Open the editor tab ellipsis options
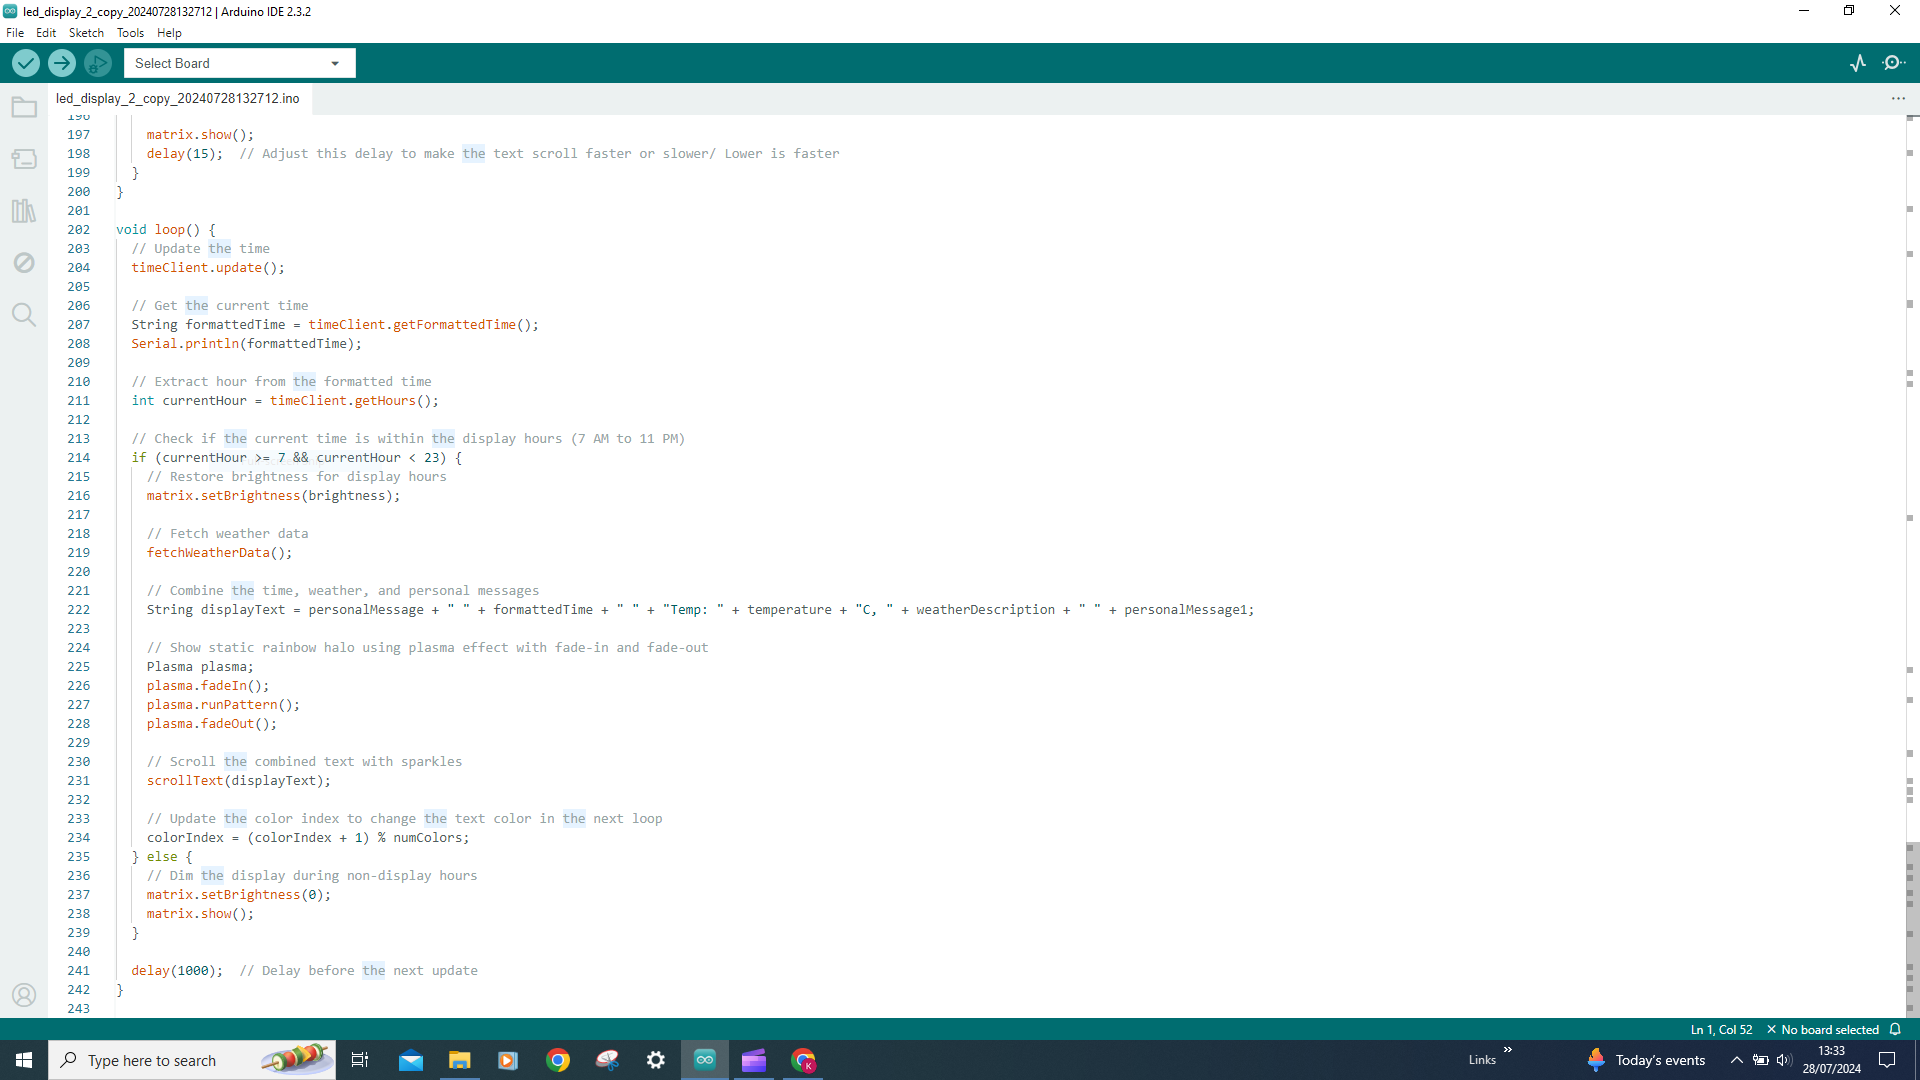The width and height of the screenshot is (1920, 1080). 1898,98
